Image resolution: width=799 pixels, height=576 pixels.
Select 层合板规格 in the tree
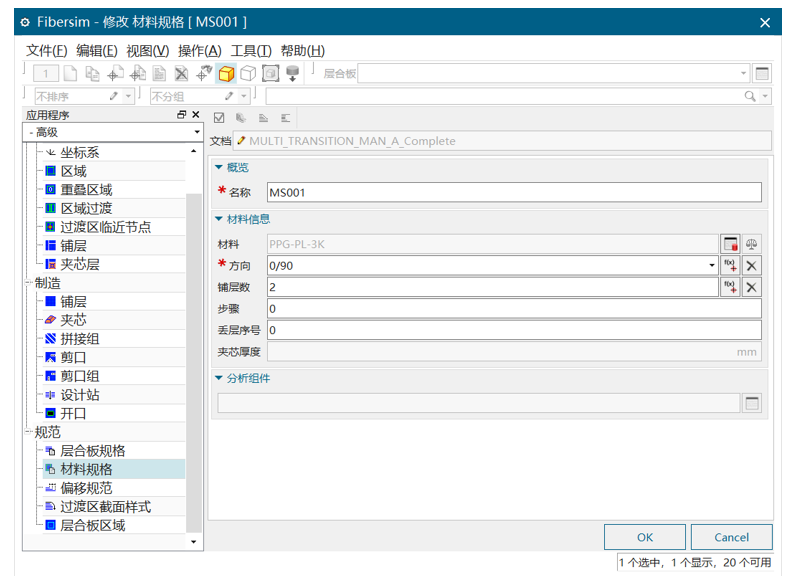pyautogui.click(x=92, y=451)
